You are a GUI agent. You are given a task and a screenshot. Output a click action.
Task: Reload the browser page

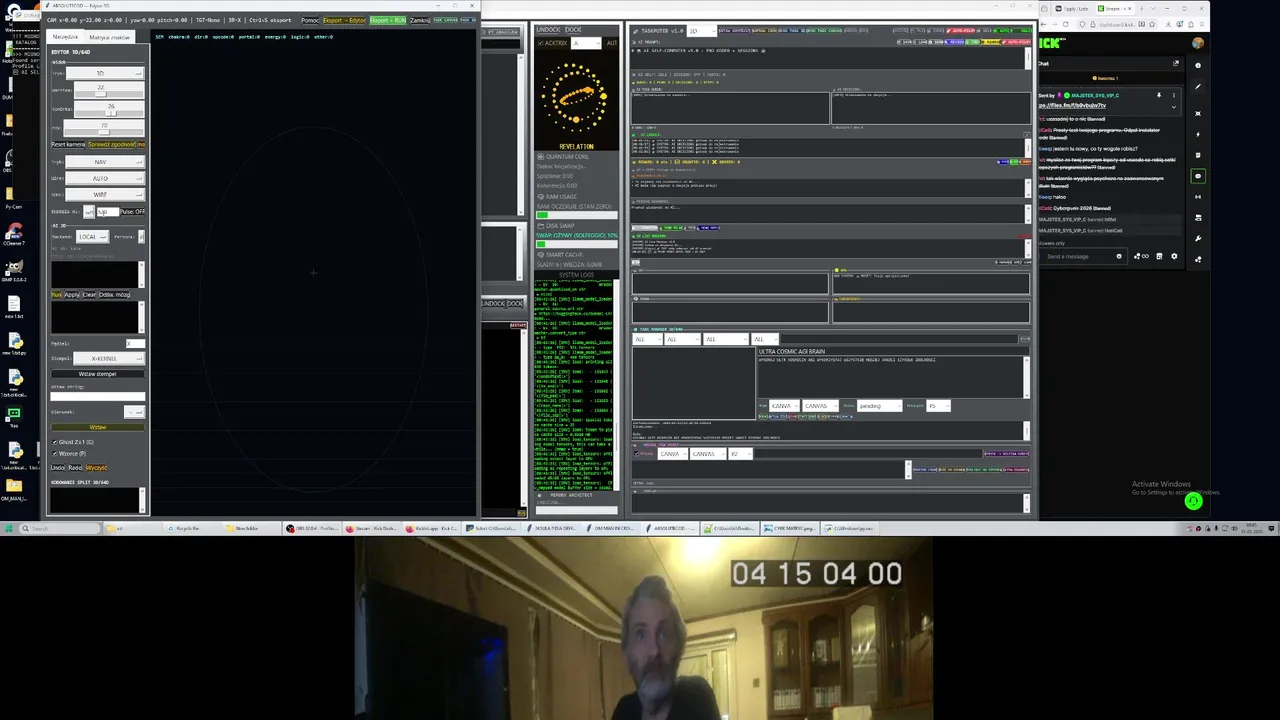click(1066, 24)
